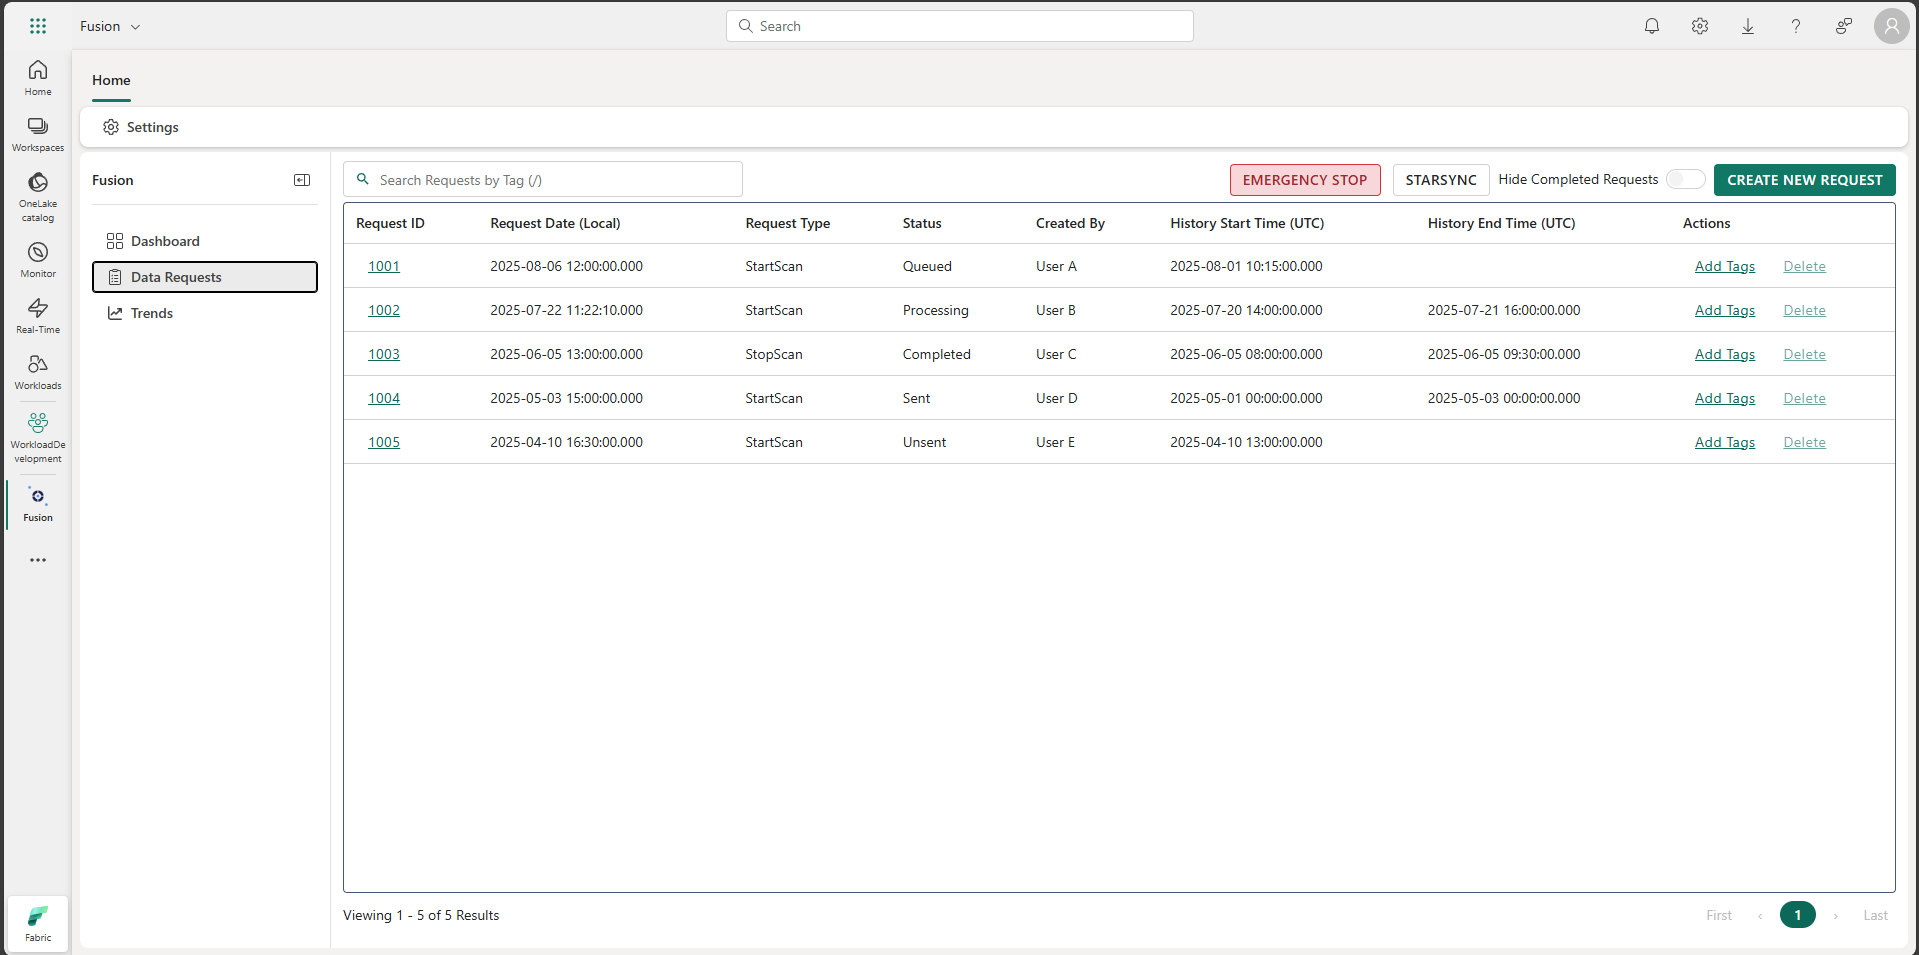Add Tags to request 1002
This screenshot has height=955, width=1919.
(x=1725, y=310)
